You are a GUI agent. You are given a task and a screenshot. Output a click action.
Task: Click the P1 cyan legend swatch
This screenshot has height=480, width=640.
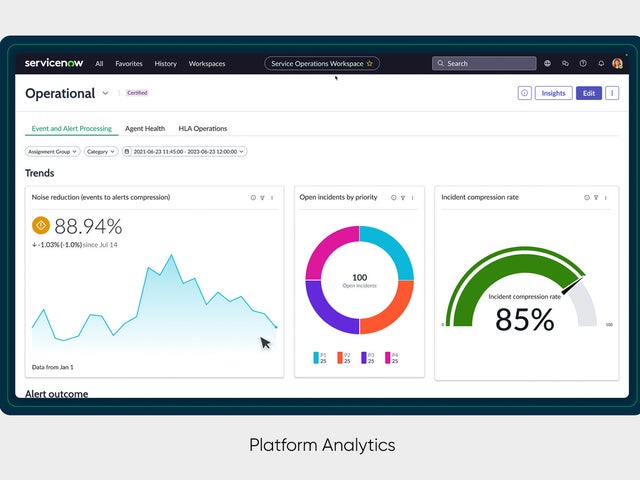(x=316, y=358)
